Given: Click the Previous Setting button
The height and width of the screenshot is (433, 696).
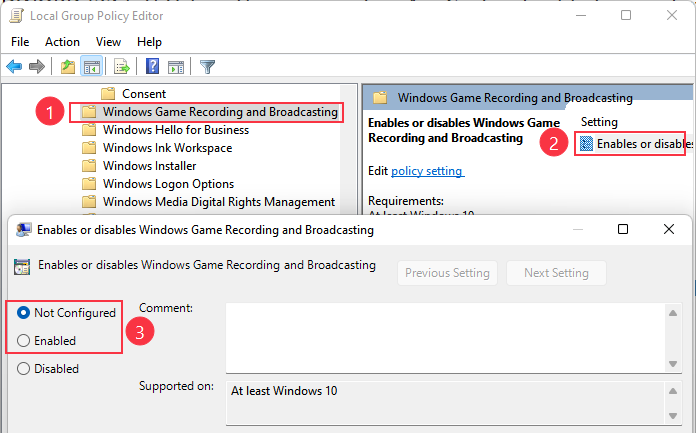Looking at the screenshot, I should [447, 273].
